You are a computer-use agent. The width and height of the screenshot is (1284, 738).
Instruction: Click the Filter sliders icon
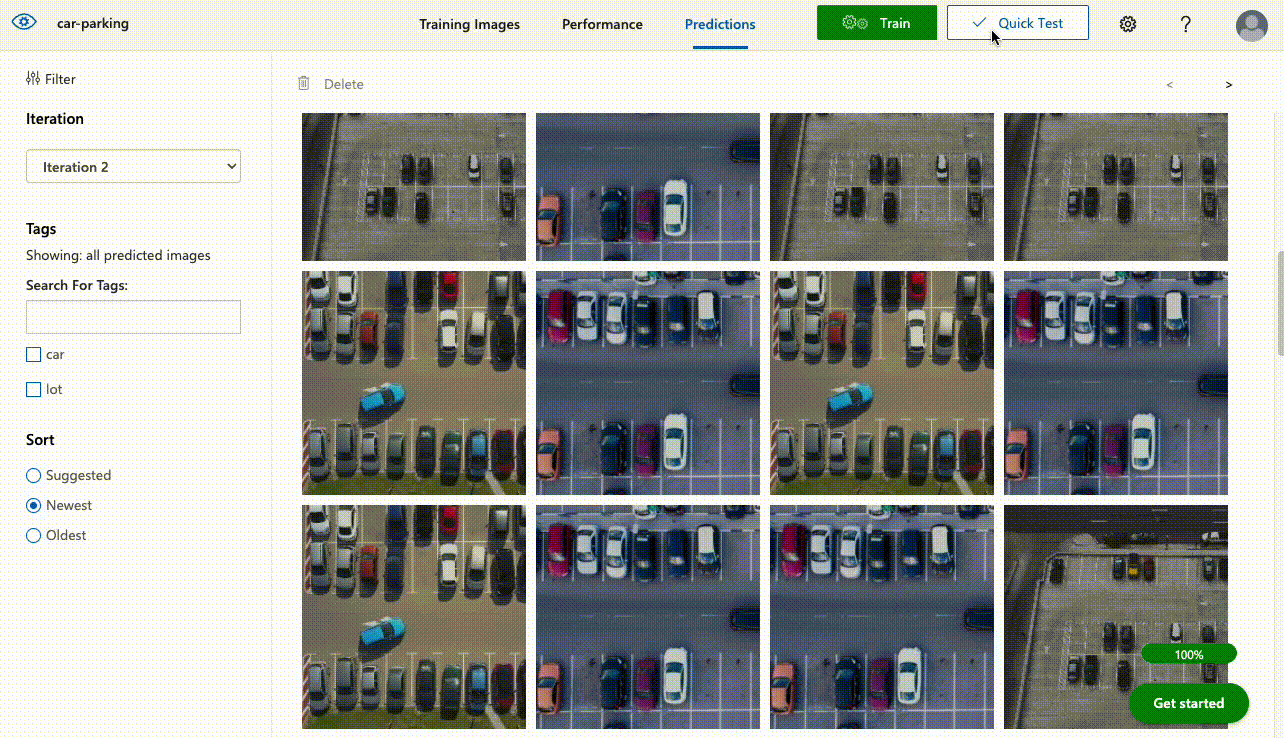pyautogui.click(x=33, y=78)
